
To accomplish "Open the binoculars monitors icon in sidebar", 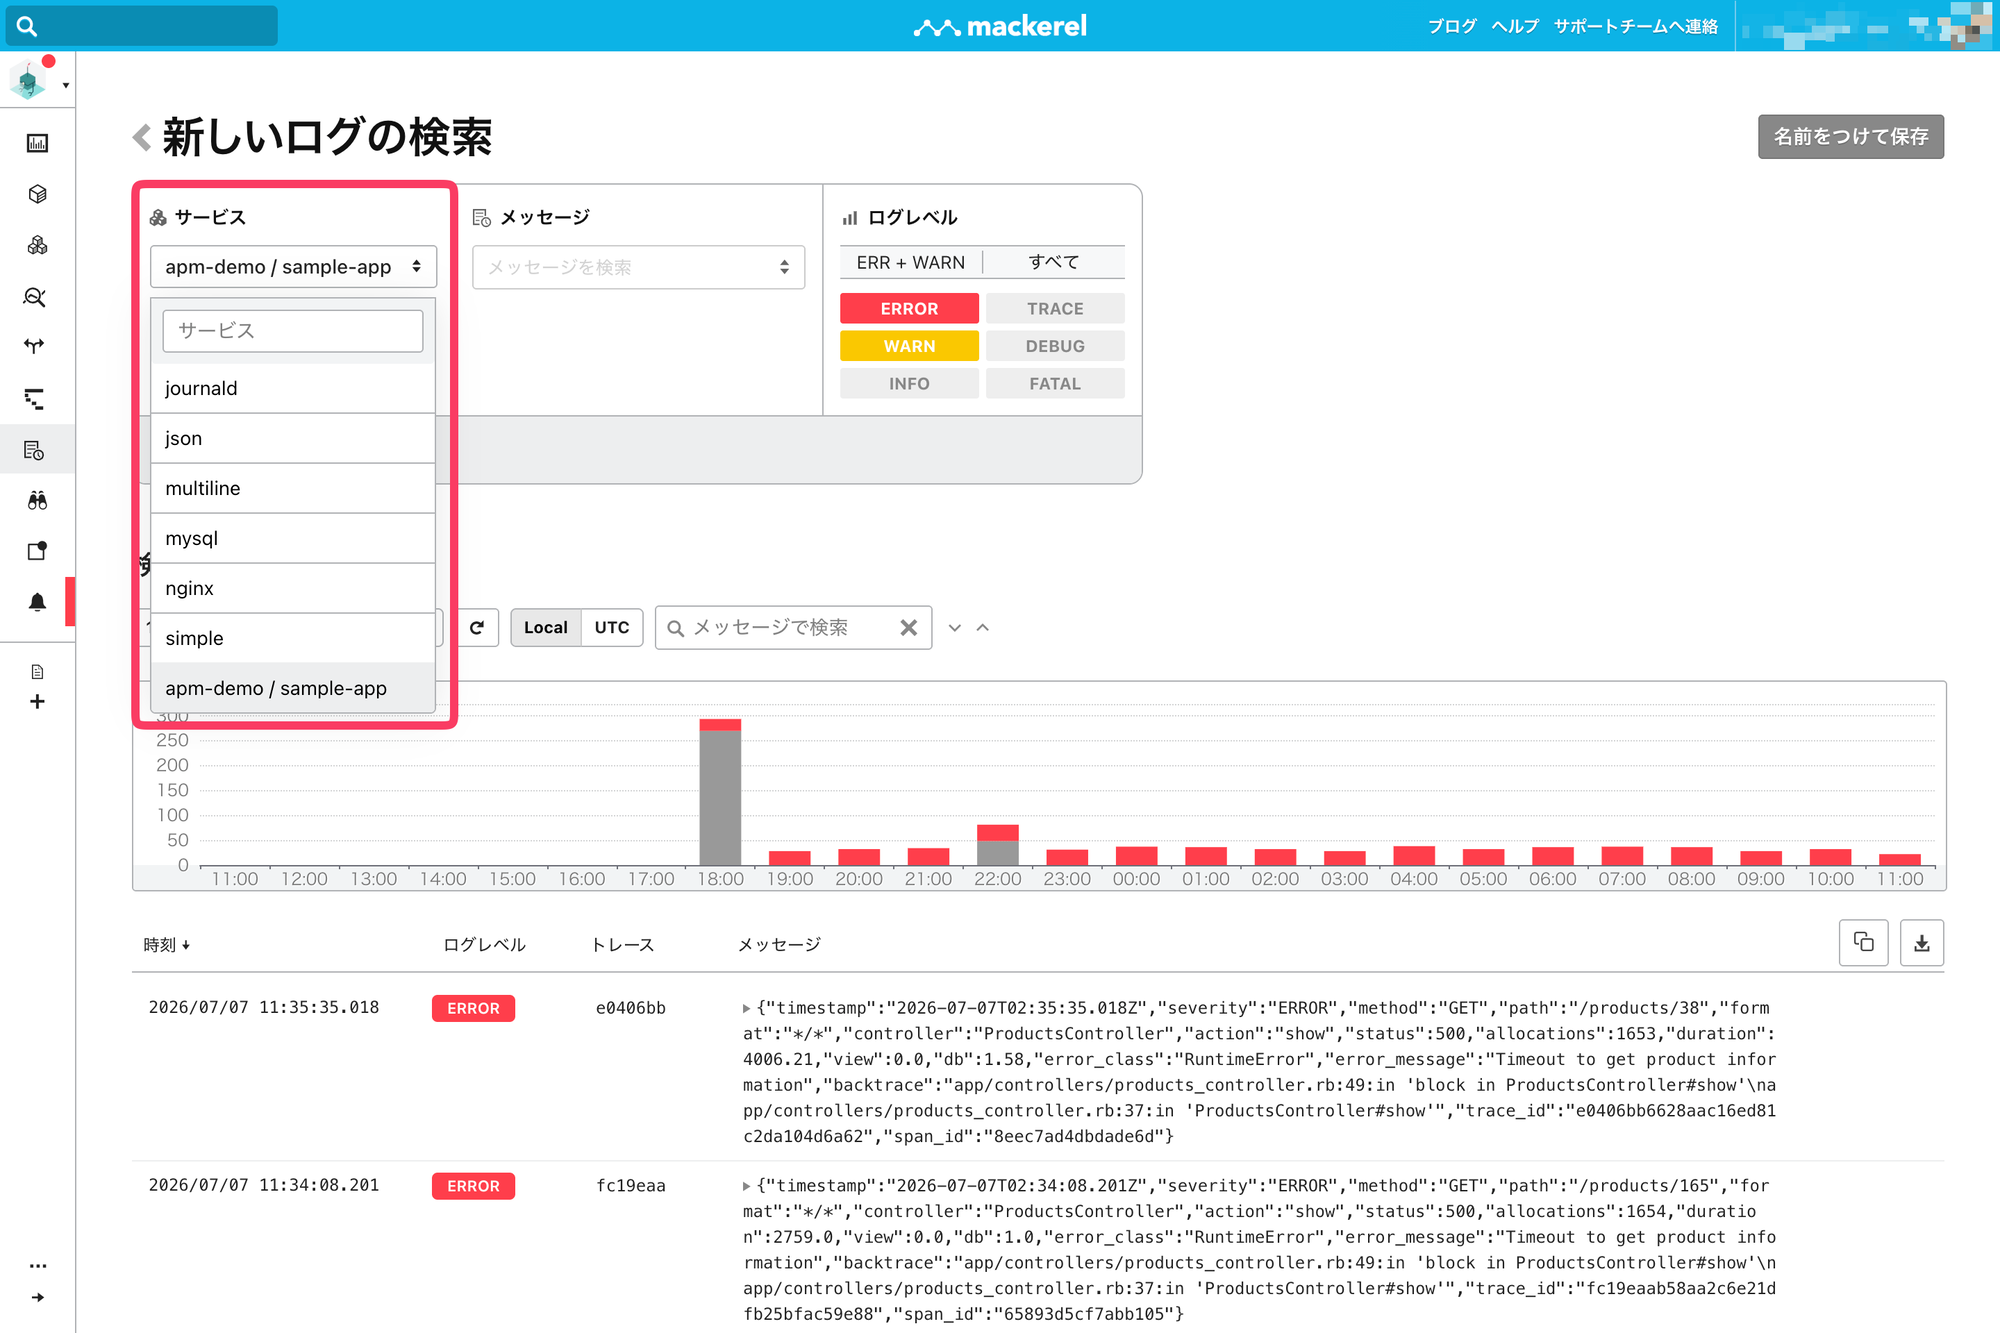I will [37, 500].
